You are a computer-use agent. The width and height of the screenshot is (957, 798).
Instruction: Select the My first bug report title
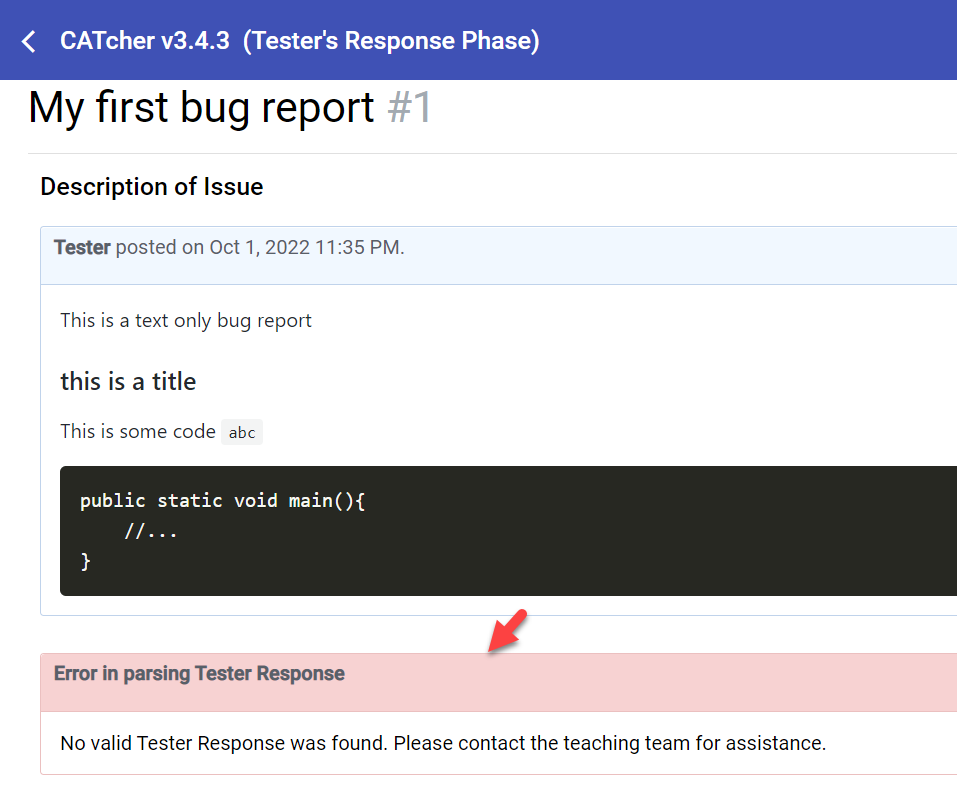click(200, 107)
